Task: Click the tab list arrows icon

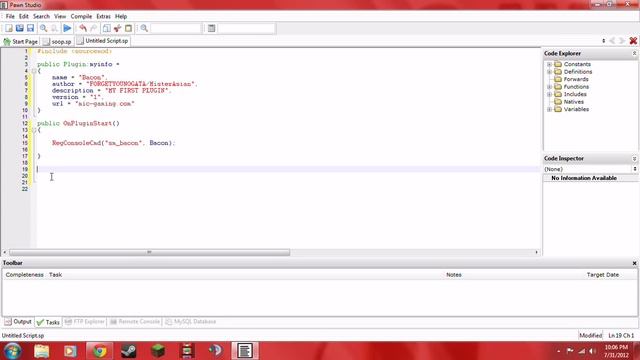Action: (x=604, y=41)
